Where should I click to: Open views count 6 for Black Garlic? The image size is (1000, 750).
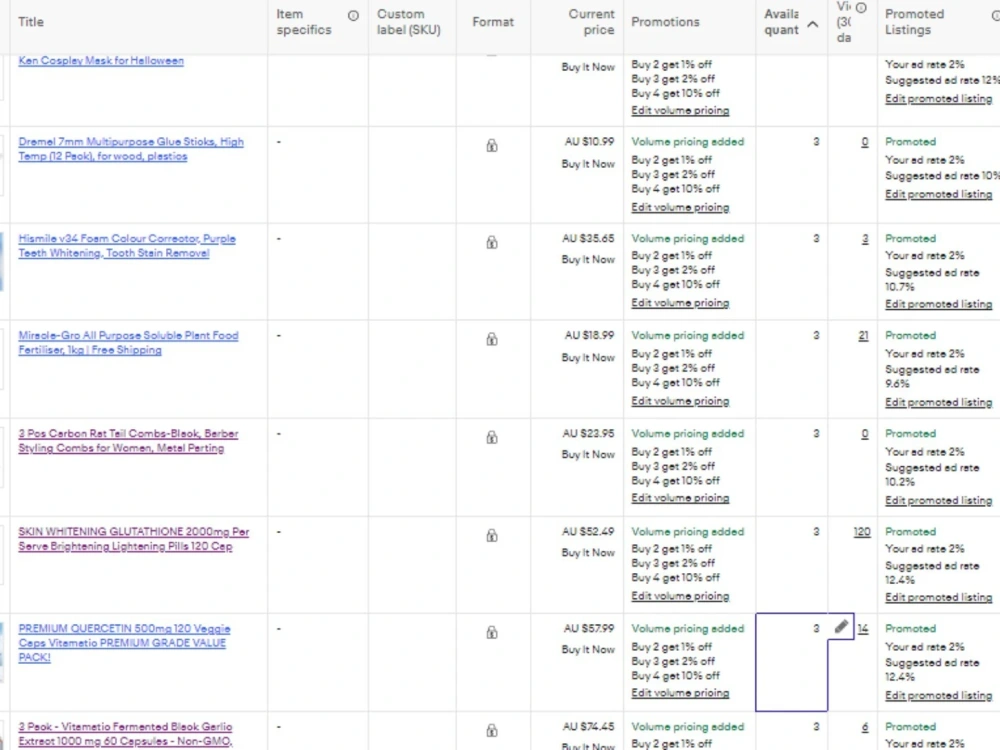point(865,727)
